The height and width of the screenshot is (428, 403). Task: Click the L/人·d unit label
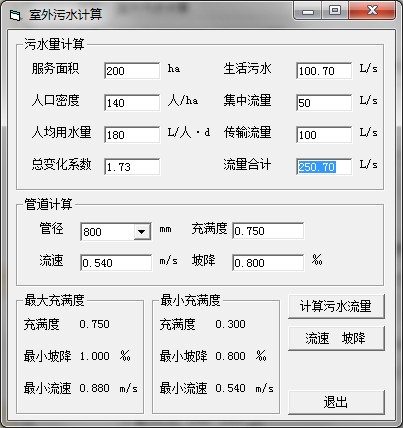(189, 133)
